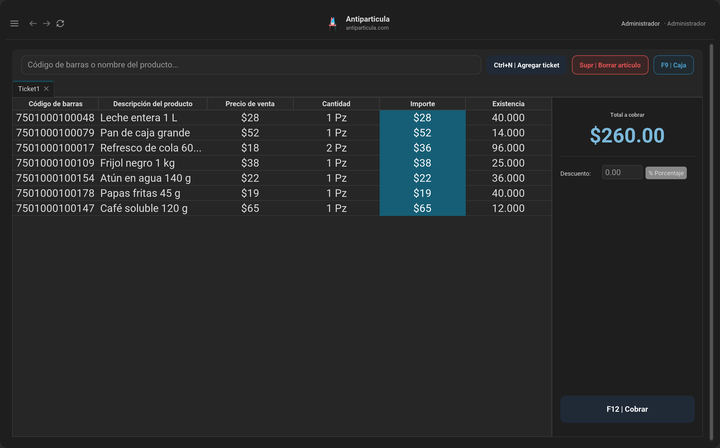Select the Ticket1 tab
This screenshot has height=448, width=720.
click(28, 89)
